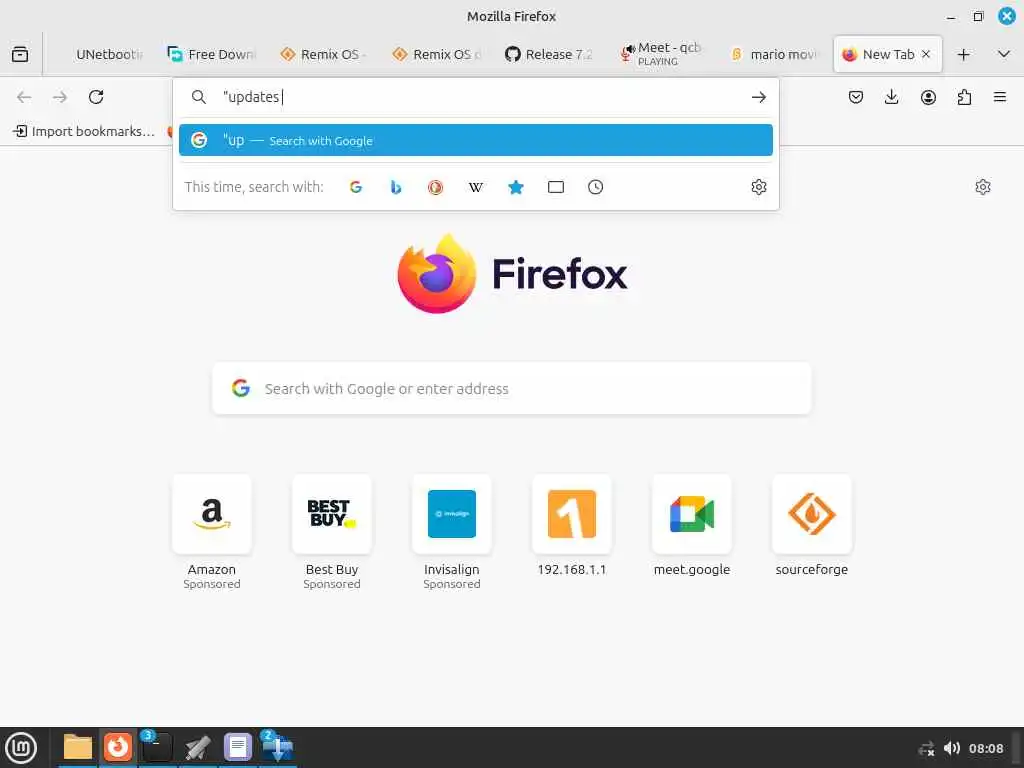
Task: Open the volume control tray icon
Action: [952, 748]
